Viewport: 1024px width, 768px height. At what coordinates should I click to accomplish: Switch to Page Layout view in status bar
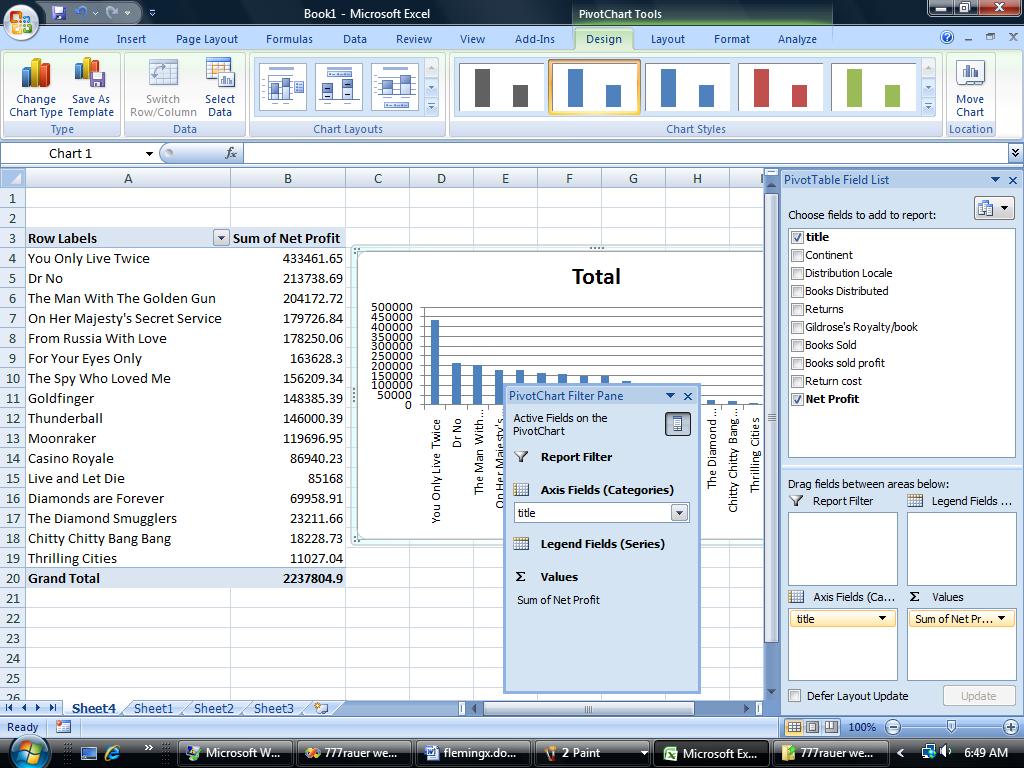[x=812, y=727]
